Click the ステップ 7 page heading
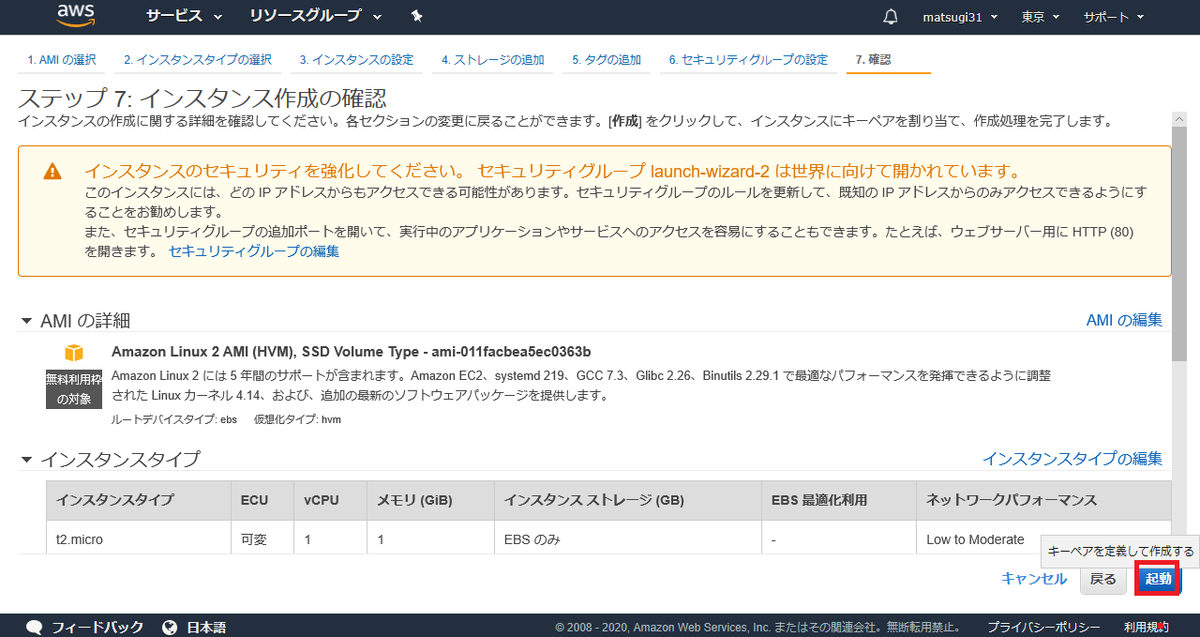1200x637 pixels. 203,98
